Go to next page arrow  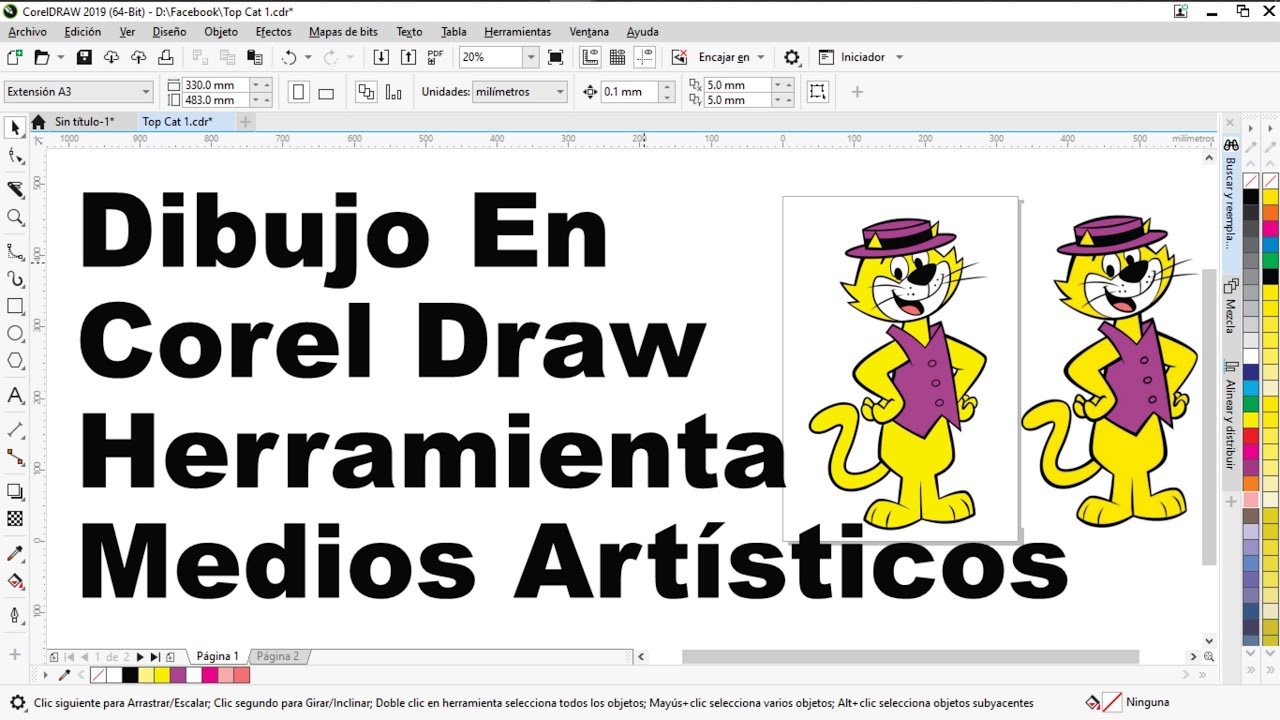point(140,657)
